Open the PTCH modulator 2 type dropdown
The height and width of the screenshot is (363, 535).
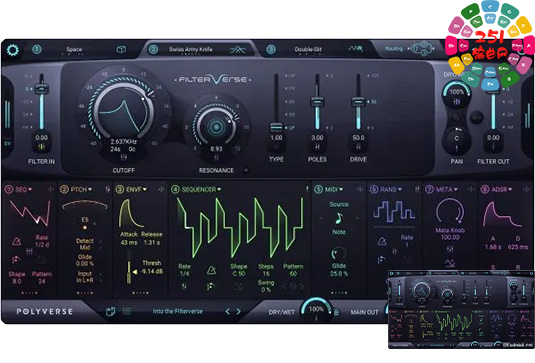pyautogui.click(x=81, y=189)
